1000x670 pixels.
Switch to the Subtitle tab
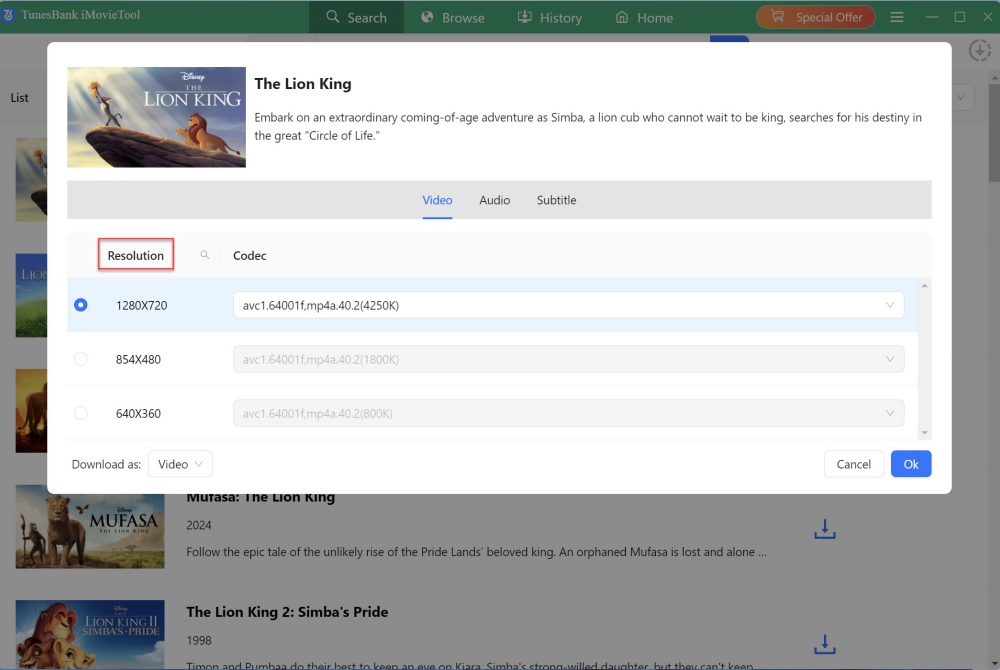tap(556, 200)
